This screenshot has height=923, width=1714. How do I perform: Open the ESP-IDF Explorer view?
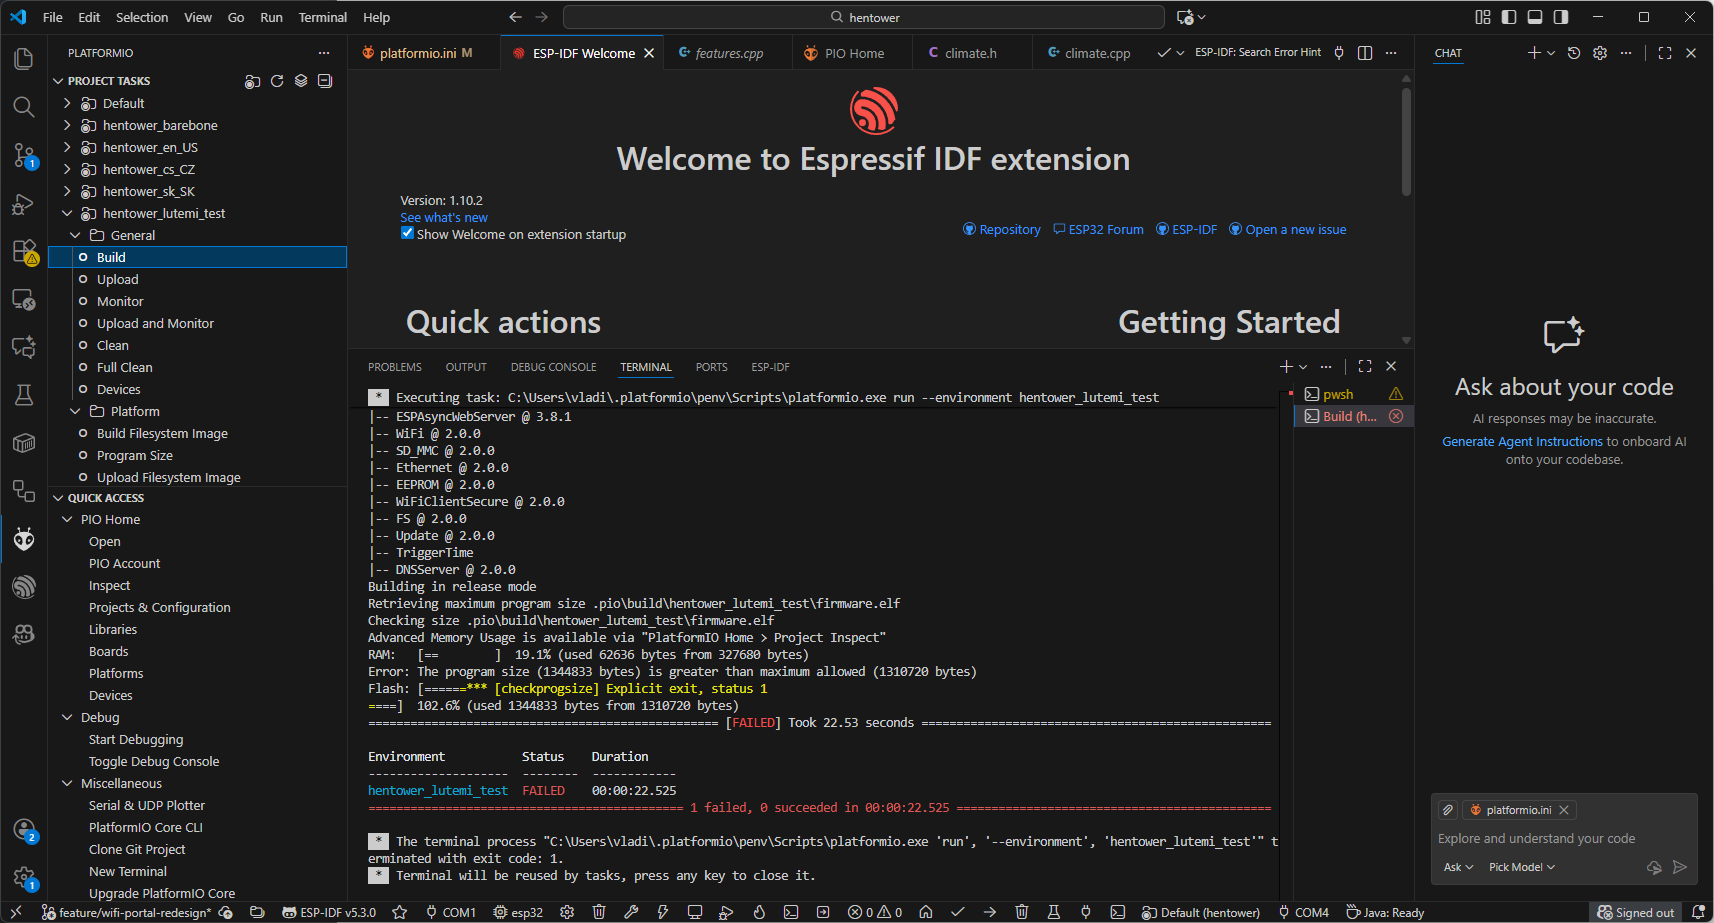pyautogui.click(x=24, y=587)
